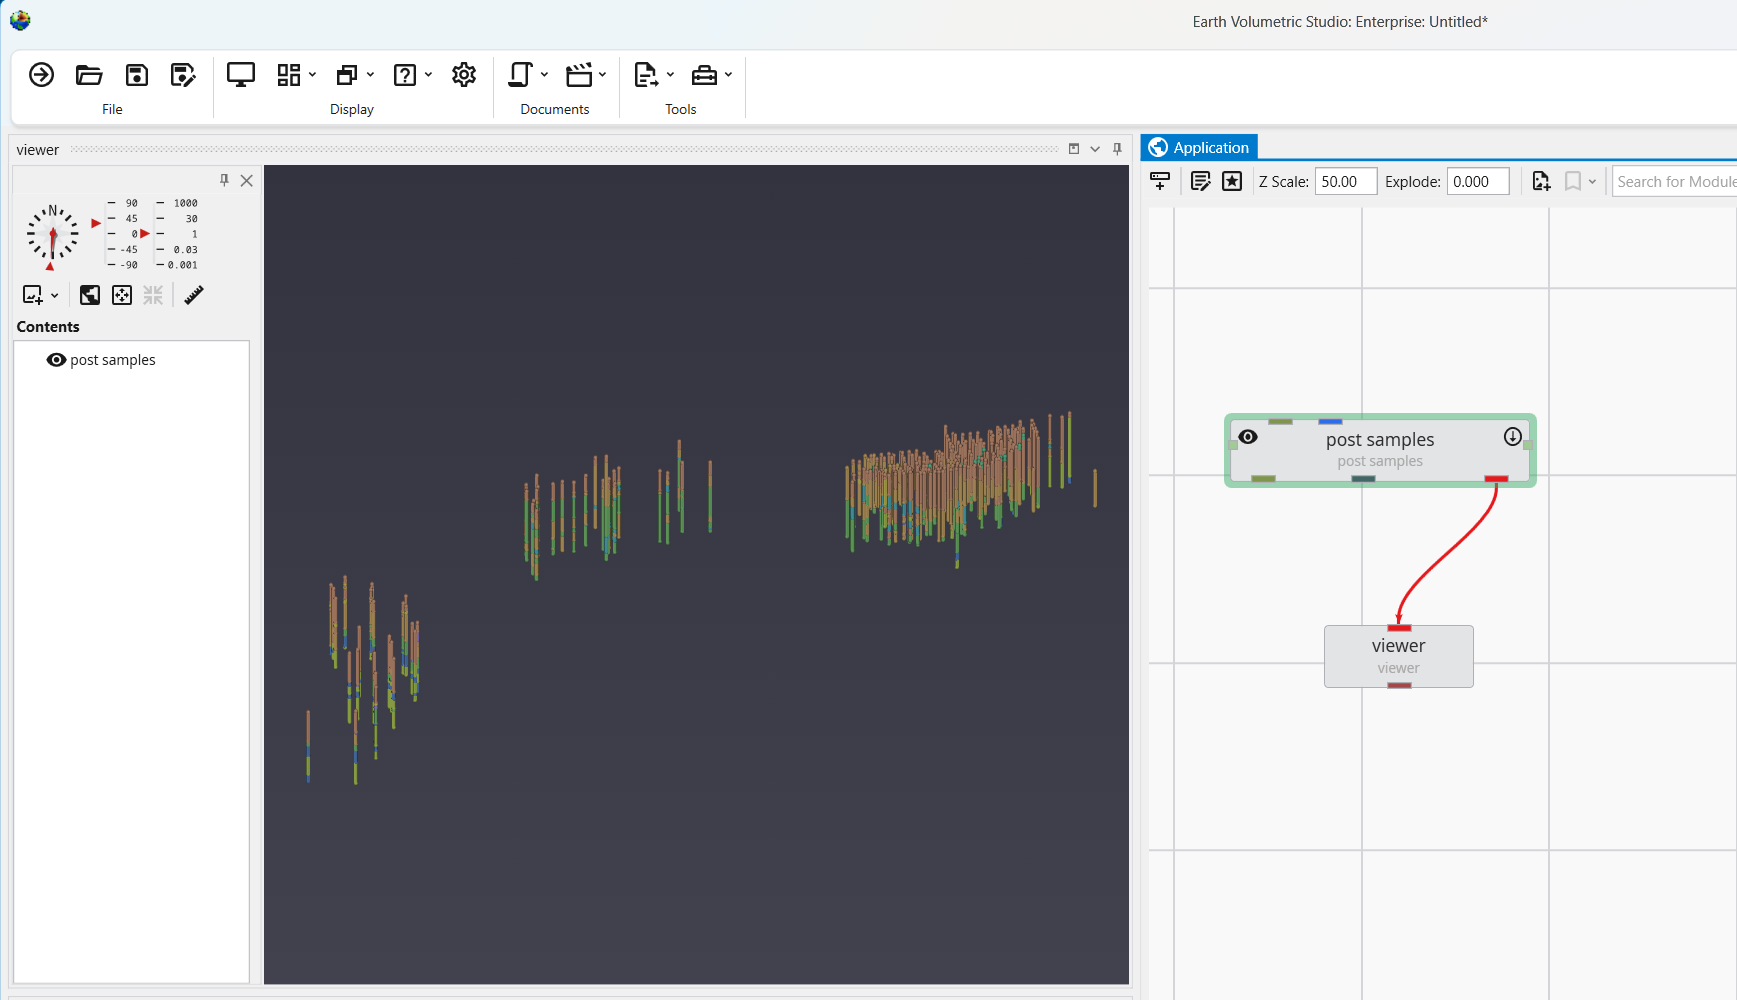Expand the Tools toolbox dropdown
This screenshot has width=1737, height=1000.
(728, 75)
